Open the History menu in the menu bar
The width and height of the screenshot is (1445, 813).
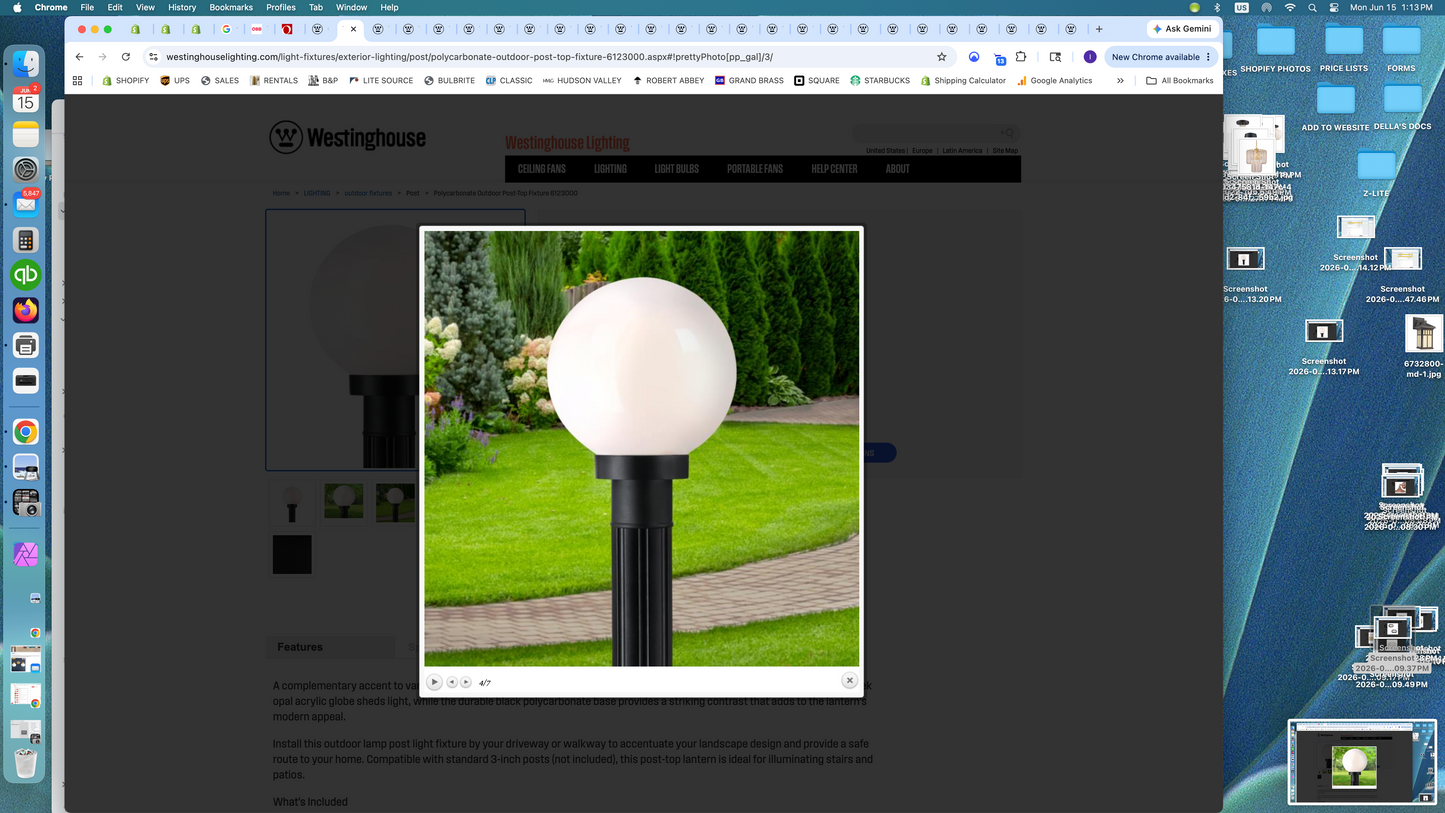pos(182,7)
